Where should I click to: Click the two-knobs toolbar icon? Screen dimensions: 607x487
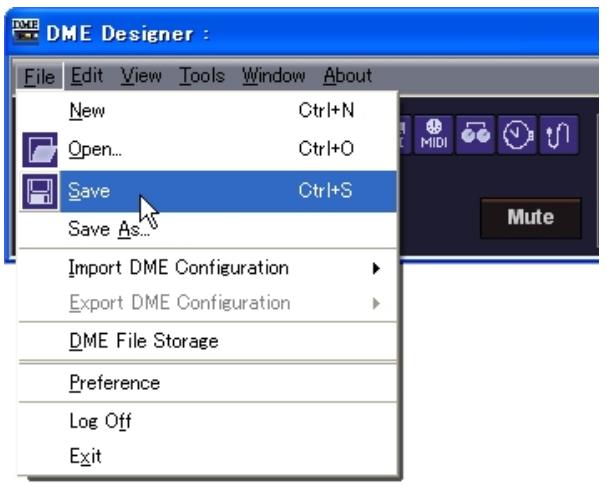[x=475, y=135]
